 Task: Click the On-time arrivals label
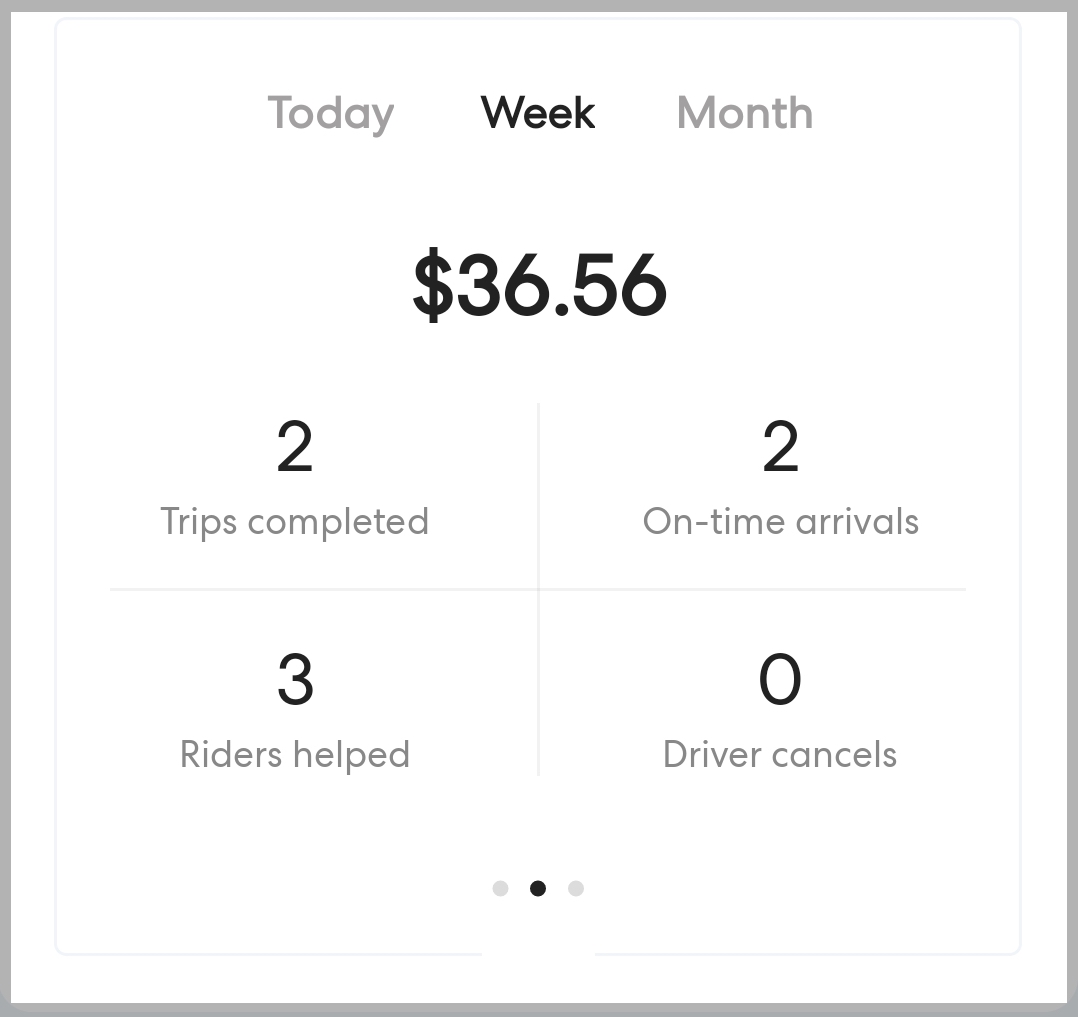pyautogui.click(x=781, y=522)
